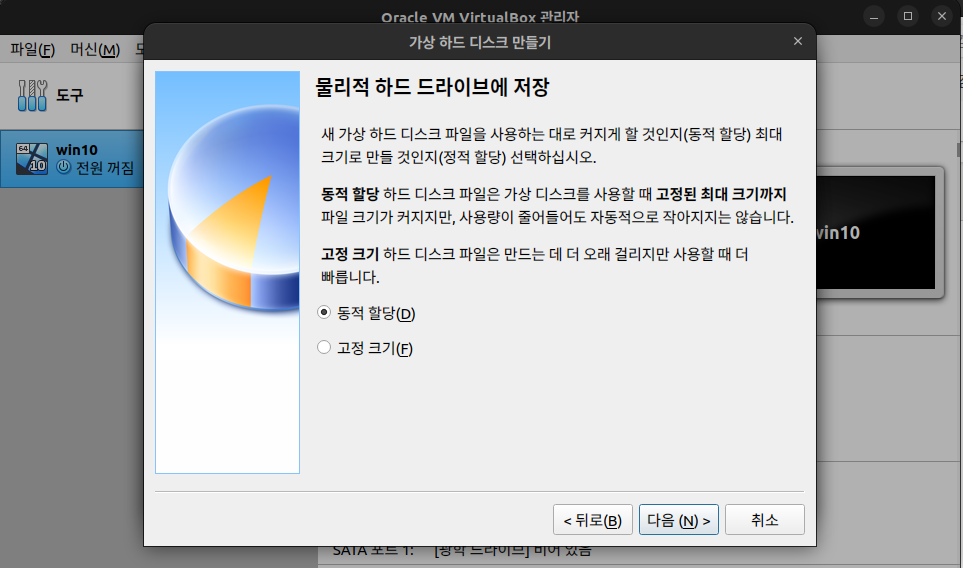Click the 전원 꺼짐 power status icon
The width and height of the screenshot is (963, 568).
click(x=64, y=166)
